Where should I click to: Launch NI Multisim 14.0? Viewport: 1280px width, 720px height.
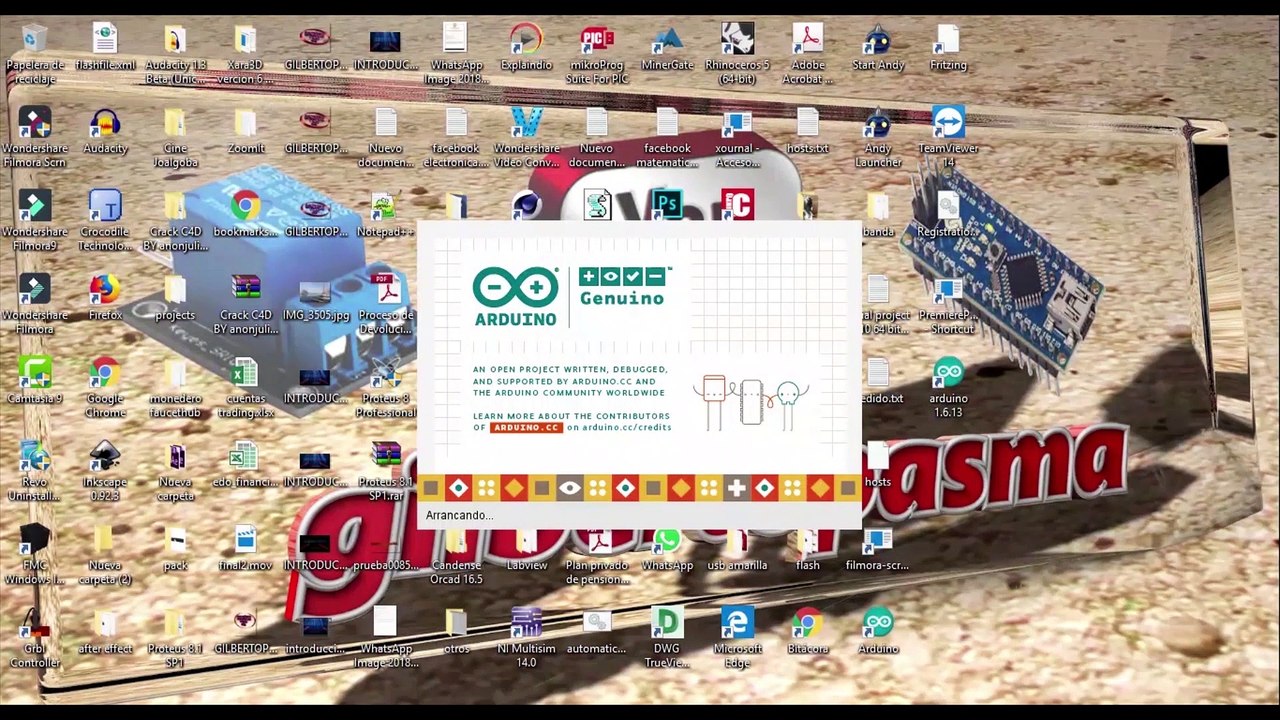(x=526, y=638)
